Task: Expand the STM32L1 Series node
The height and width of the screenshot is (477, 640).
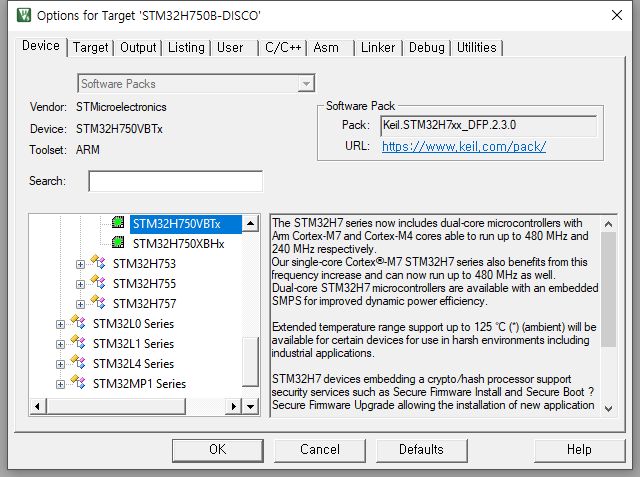Action: coord(60,344)
